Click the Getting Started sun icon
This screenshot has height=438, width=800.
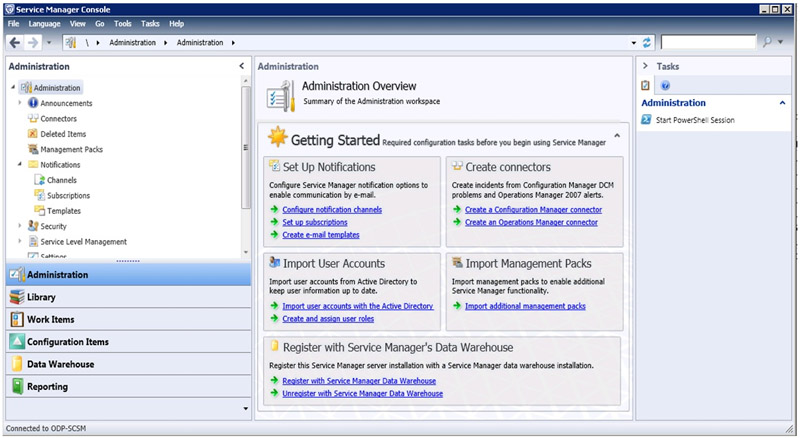point(277,137)
